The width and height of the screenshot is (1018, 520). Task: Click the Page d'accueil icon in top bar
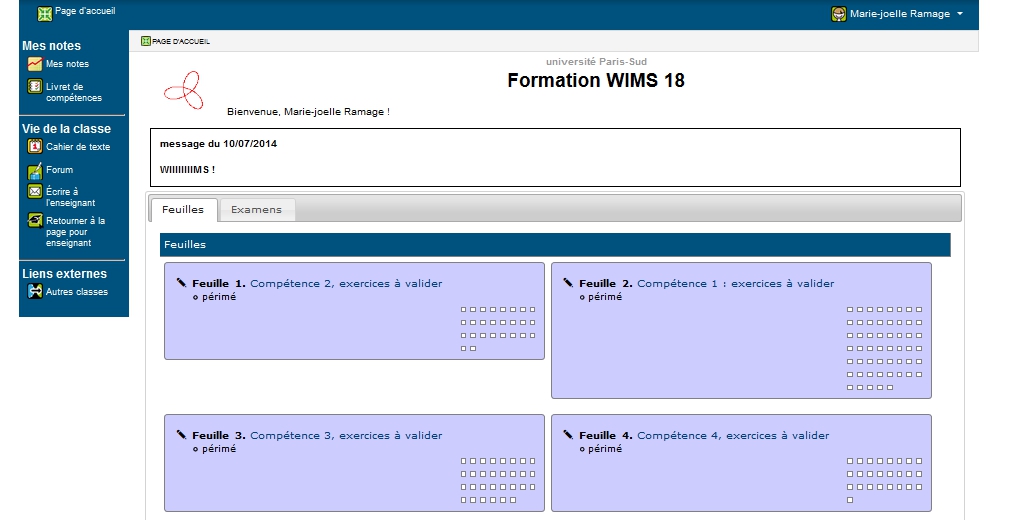pyautogui.click(x=44, y=14)
